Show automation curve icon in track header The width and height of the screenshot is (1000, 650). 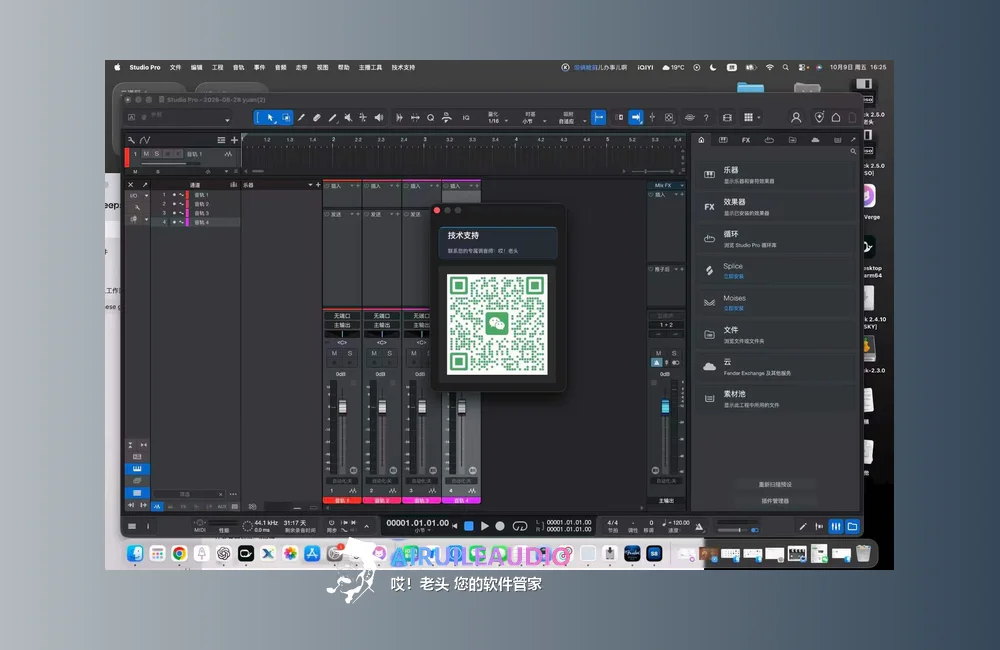coord(145,140)
